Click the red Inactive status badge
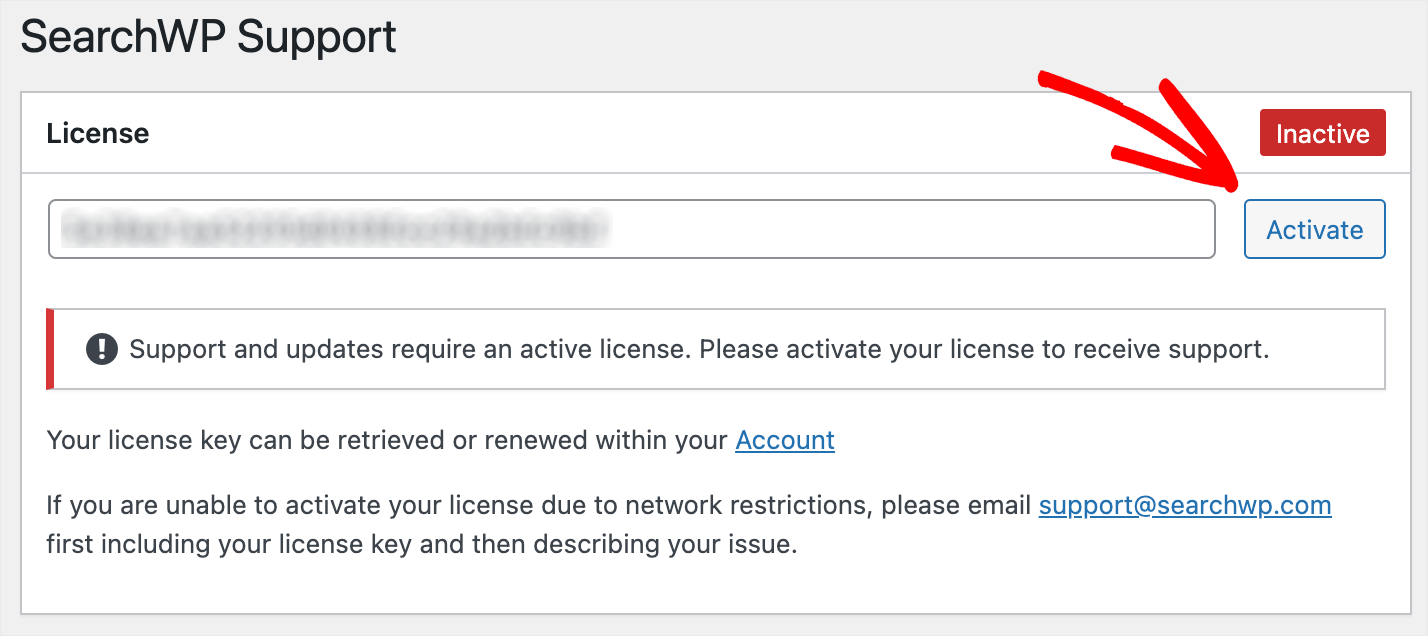This screenshot has width=1428, height=636. [1322, 133]
